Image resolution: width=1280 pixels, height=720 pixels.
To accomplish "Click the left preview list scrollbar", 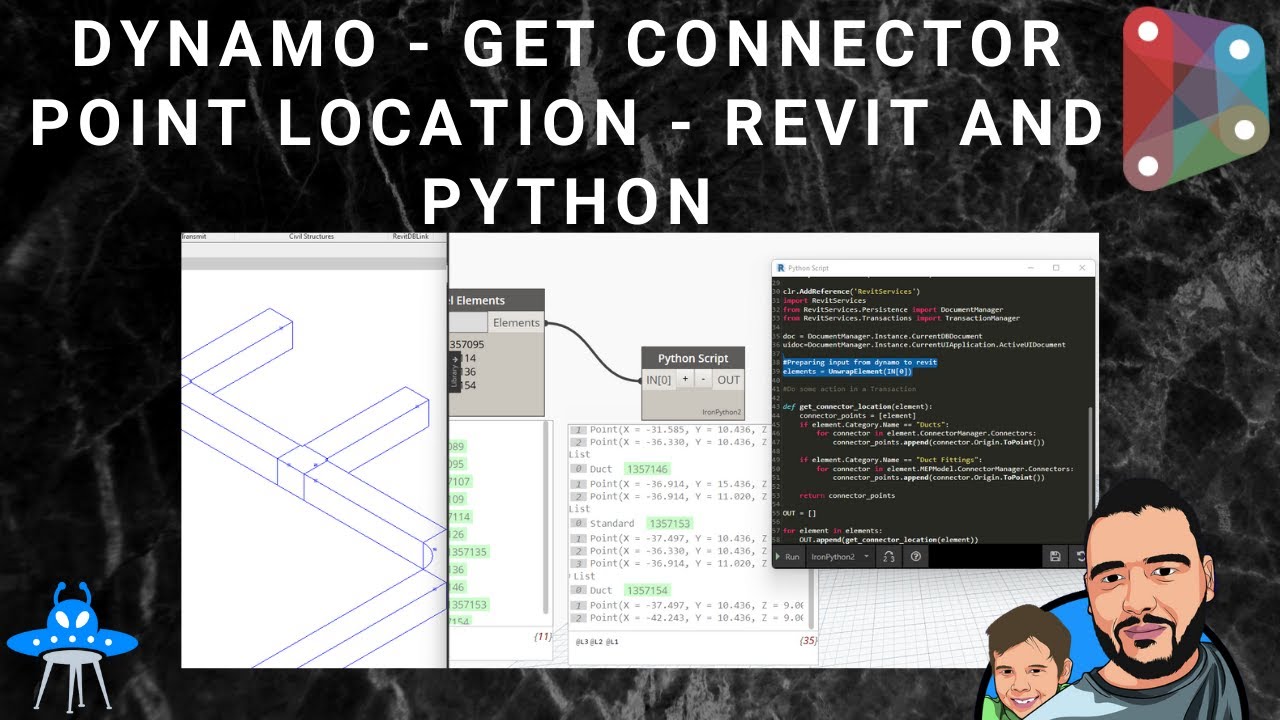I will (x=546, y=515).
